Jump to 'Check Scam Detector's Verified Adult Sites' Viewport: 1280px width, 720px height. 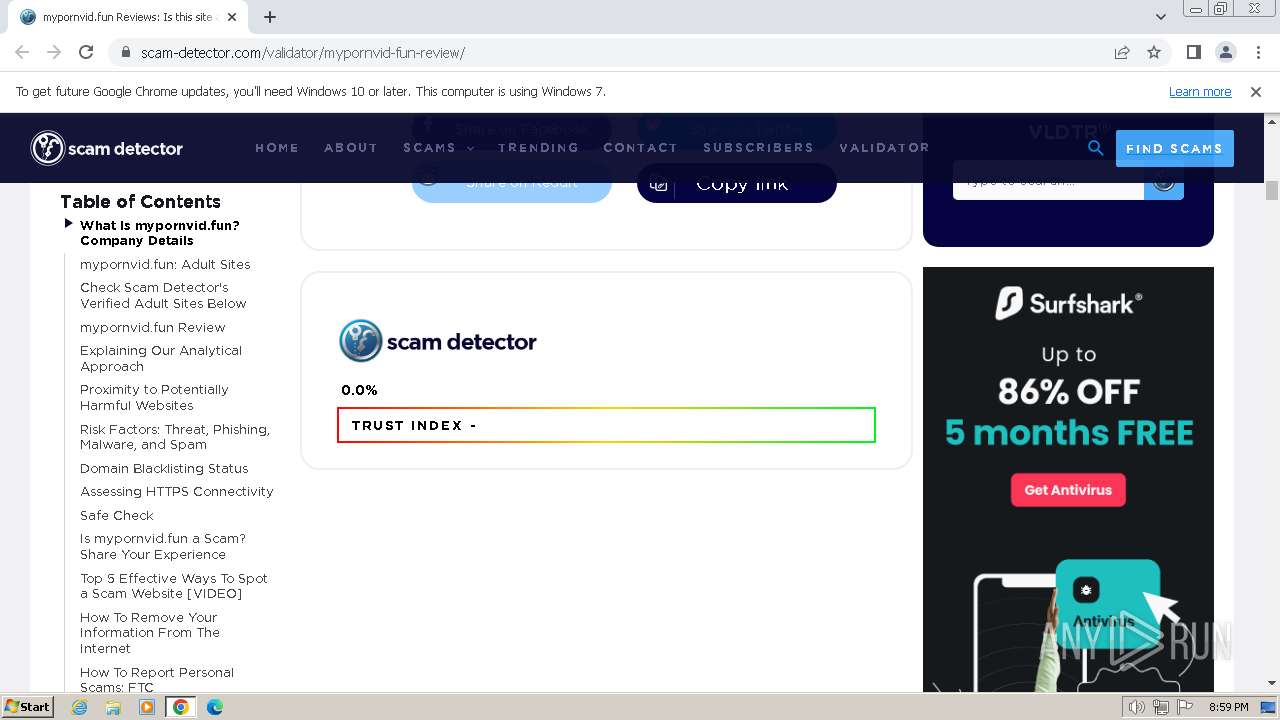click(163, 295)
